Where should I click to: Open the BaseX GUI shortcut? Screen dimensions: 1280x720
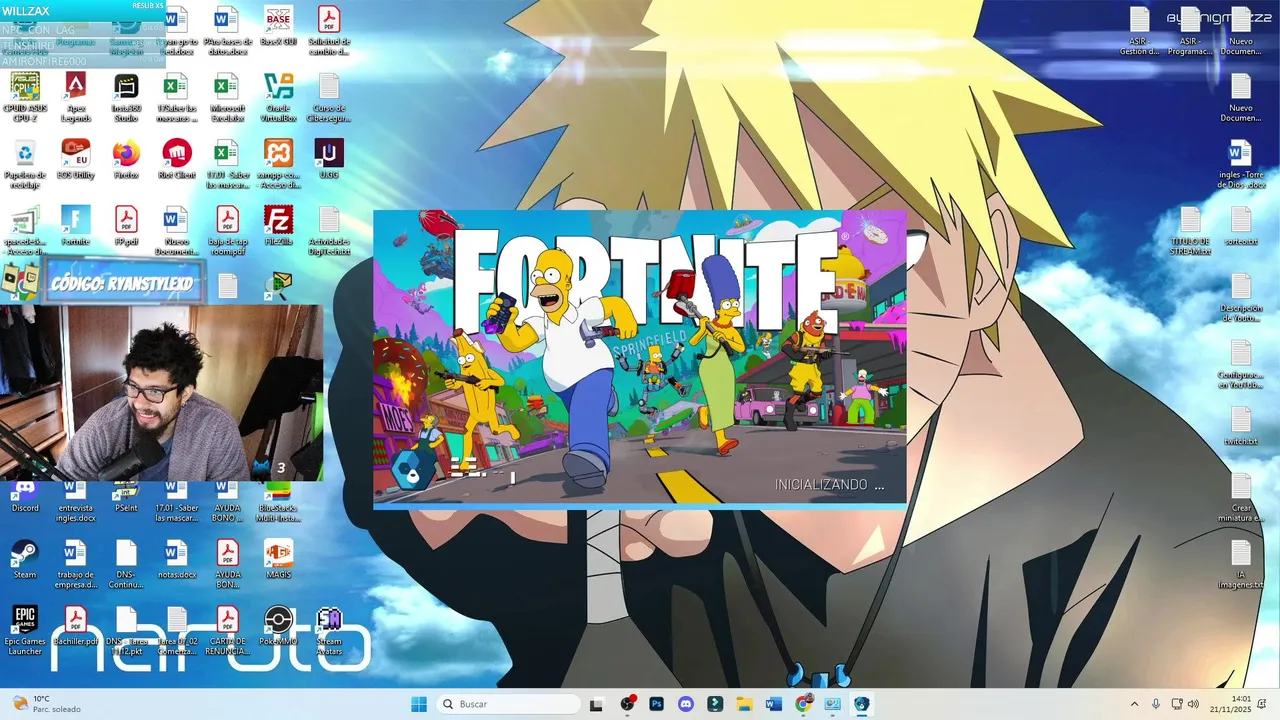(x=278, y=27)
